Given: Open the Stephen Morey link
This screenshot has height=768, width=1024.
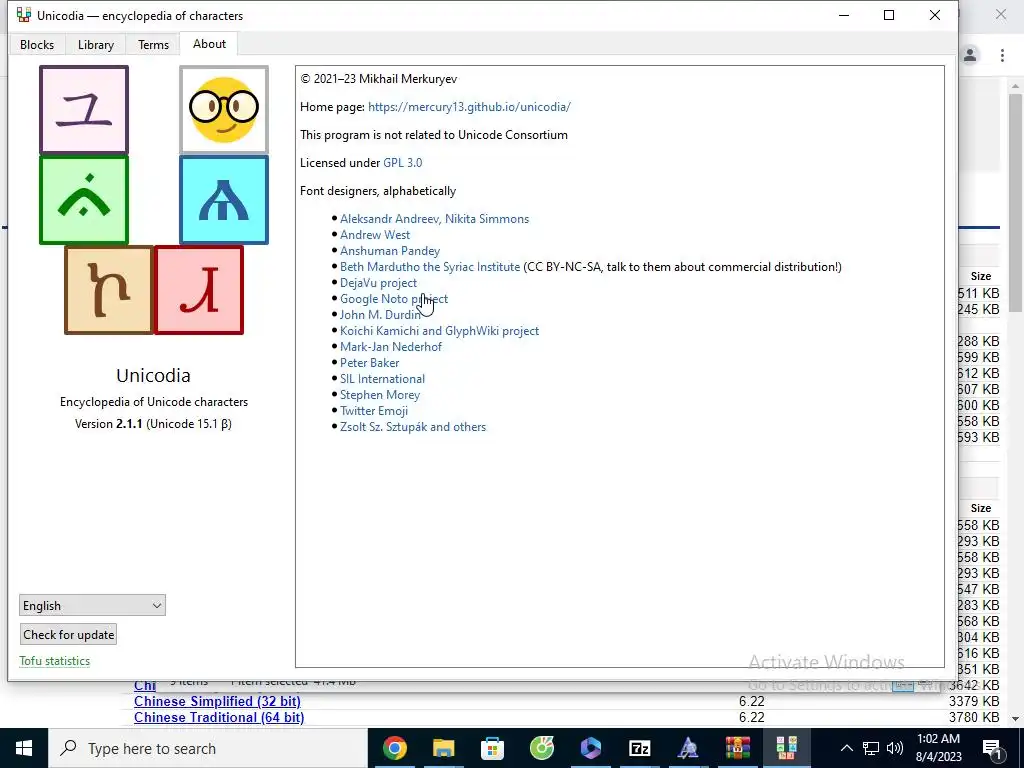Looking at the screenshot, I should tap(380, 394).
